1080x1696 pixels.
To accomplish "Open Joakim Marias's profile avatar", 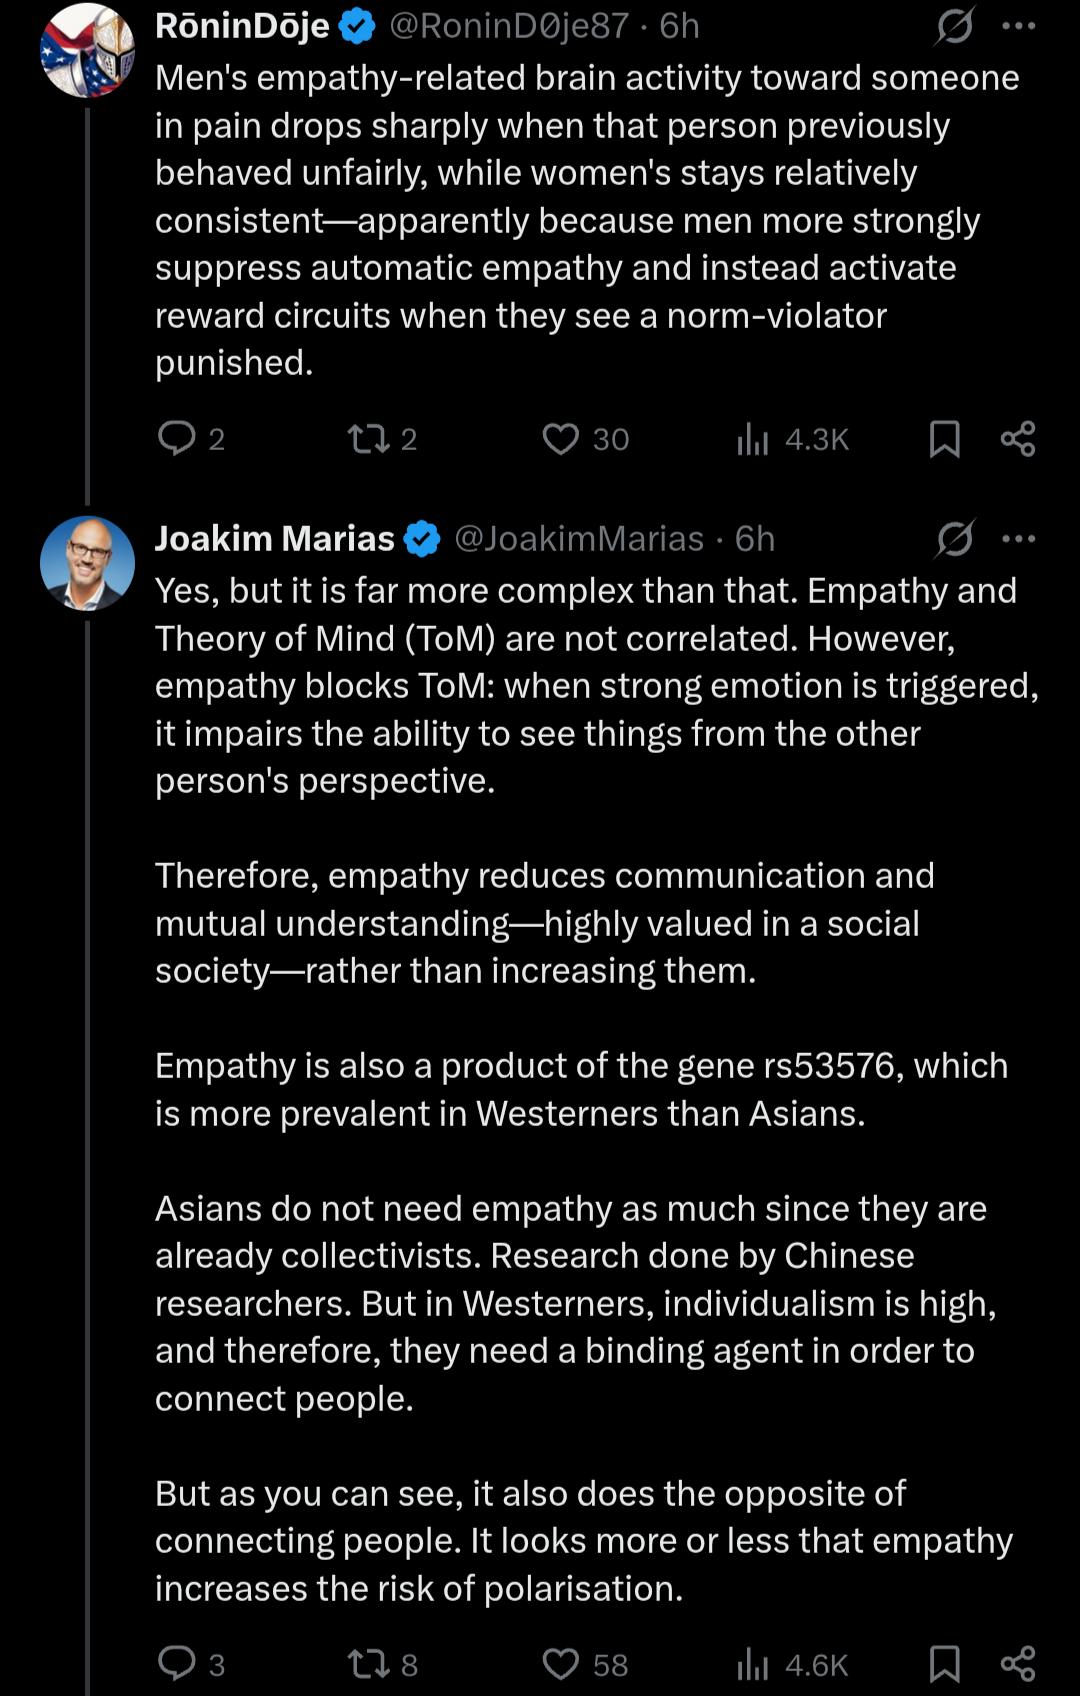I will (x=87, y=563).
